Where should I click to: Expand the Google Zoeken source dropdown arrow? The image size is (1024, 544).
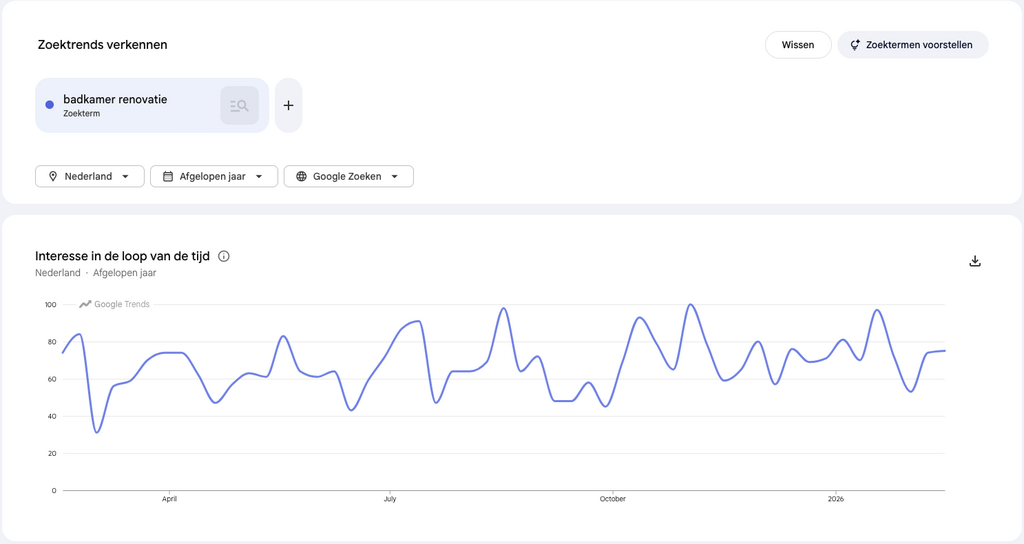[394, 177]
